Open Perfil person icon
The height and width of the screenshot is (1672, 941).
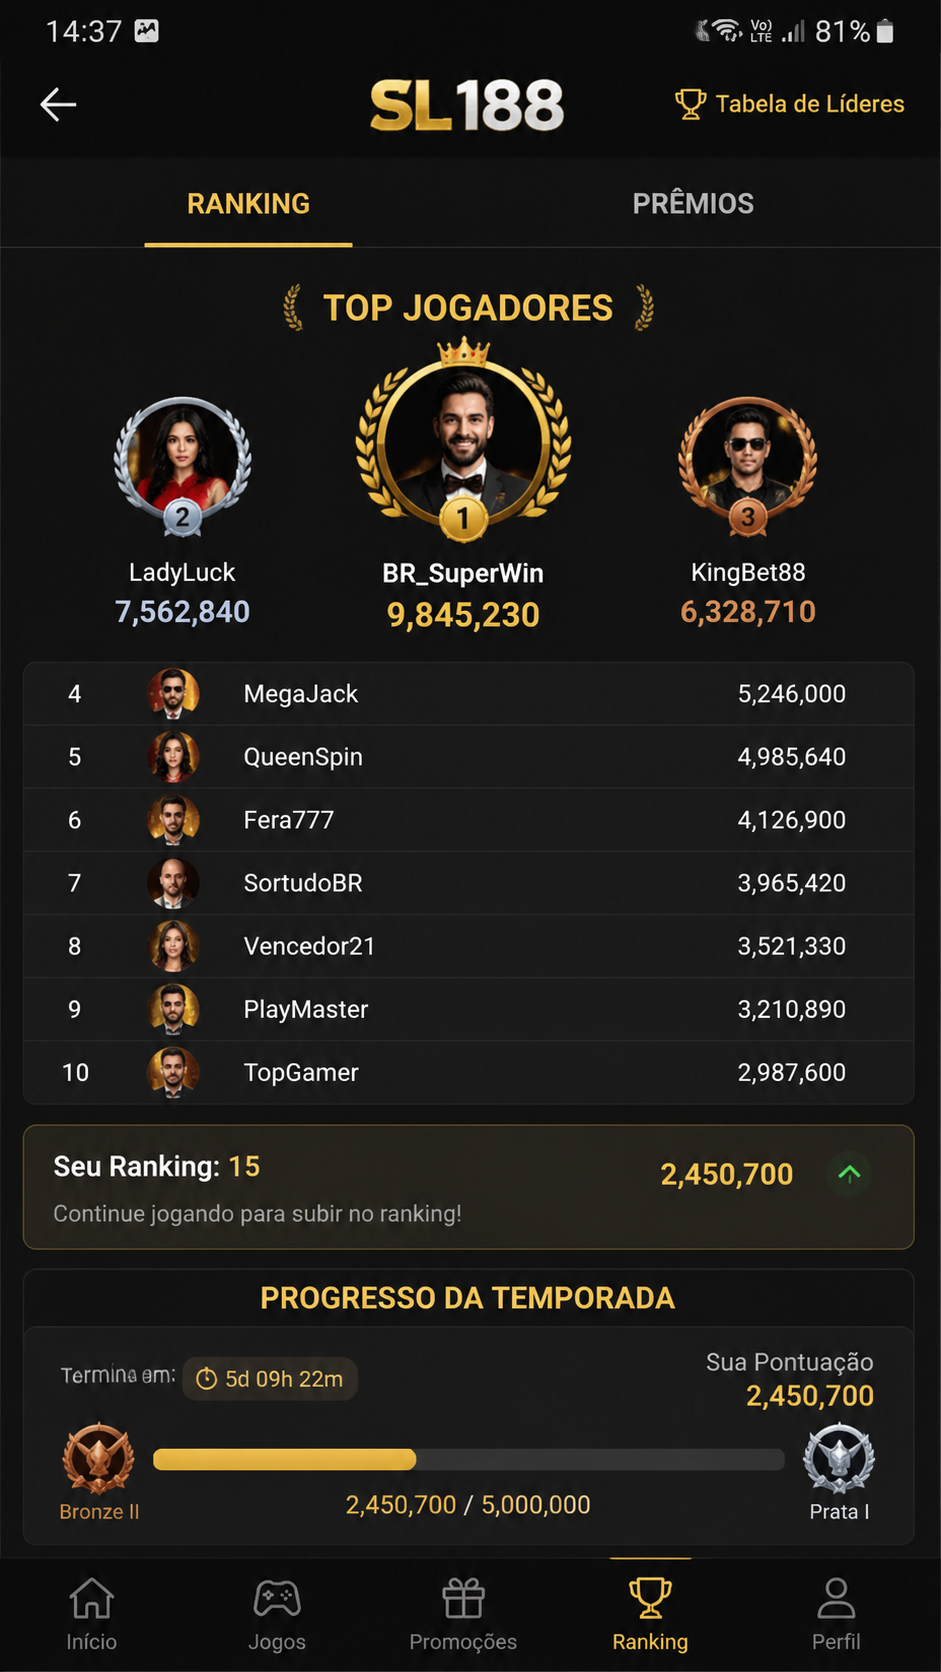(836, 1599)
